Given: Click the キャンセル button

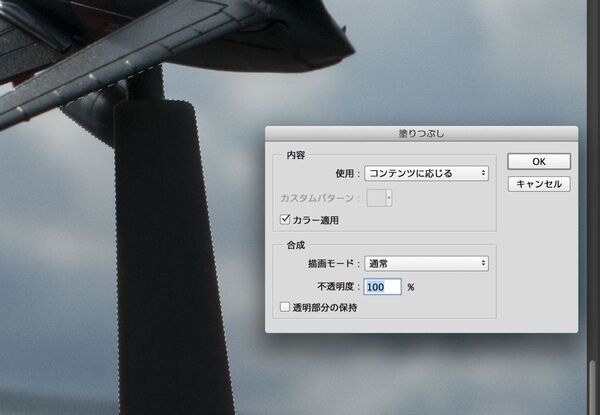Looking at the screenshot, I should tap(539, 184).
